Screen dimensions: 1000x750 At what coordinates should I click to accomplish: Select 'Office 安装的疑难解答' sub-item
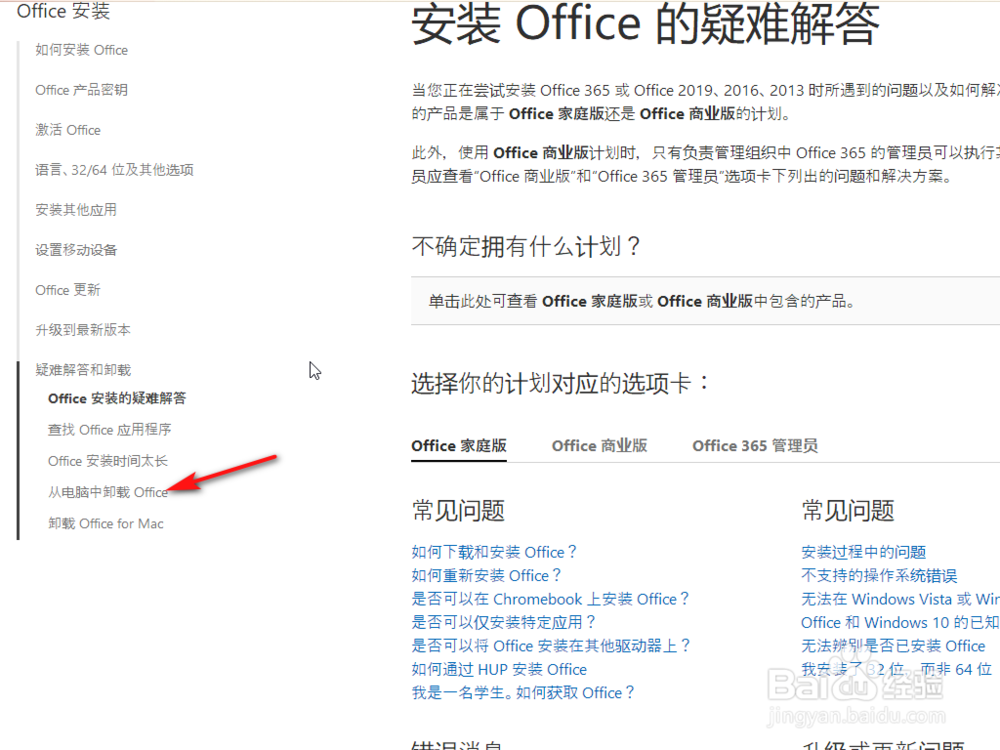tap(117, 399)
